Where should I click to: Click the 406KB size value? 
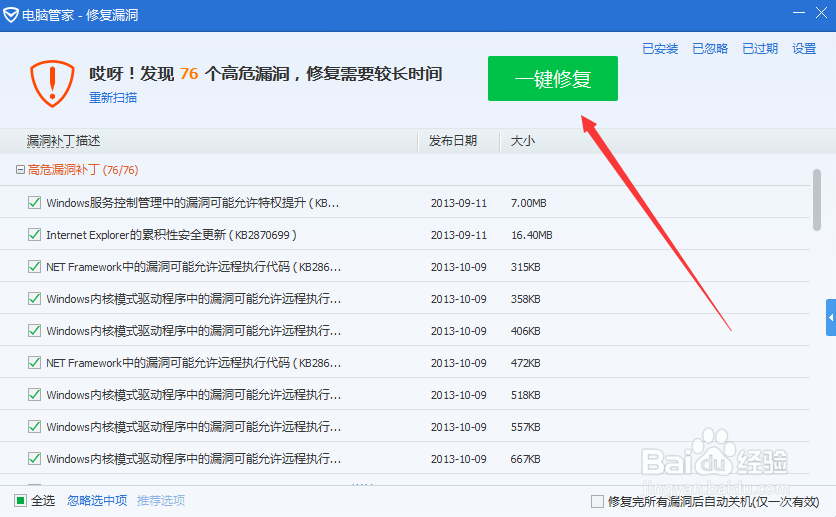coord(525,331)
